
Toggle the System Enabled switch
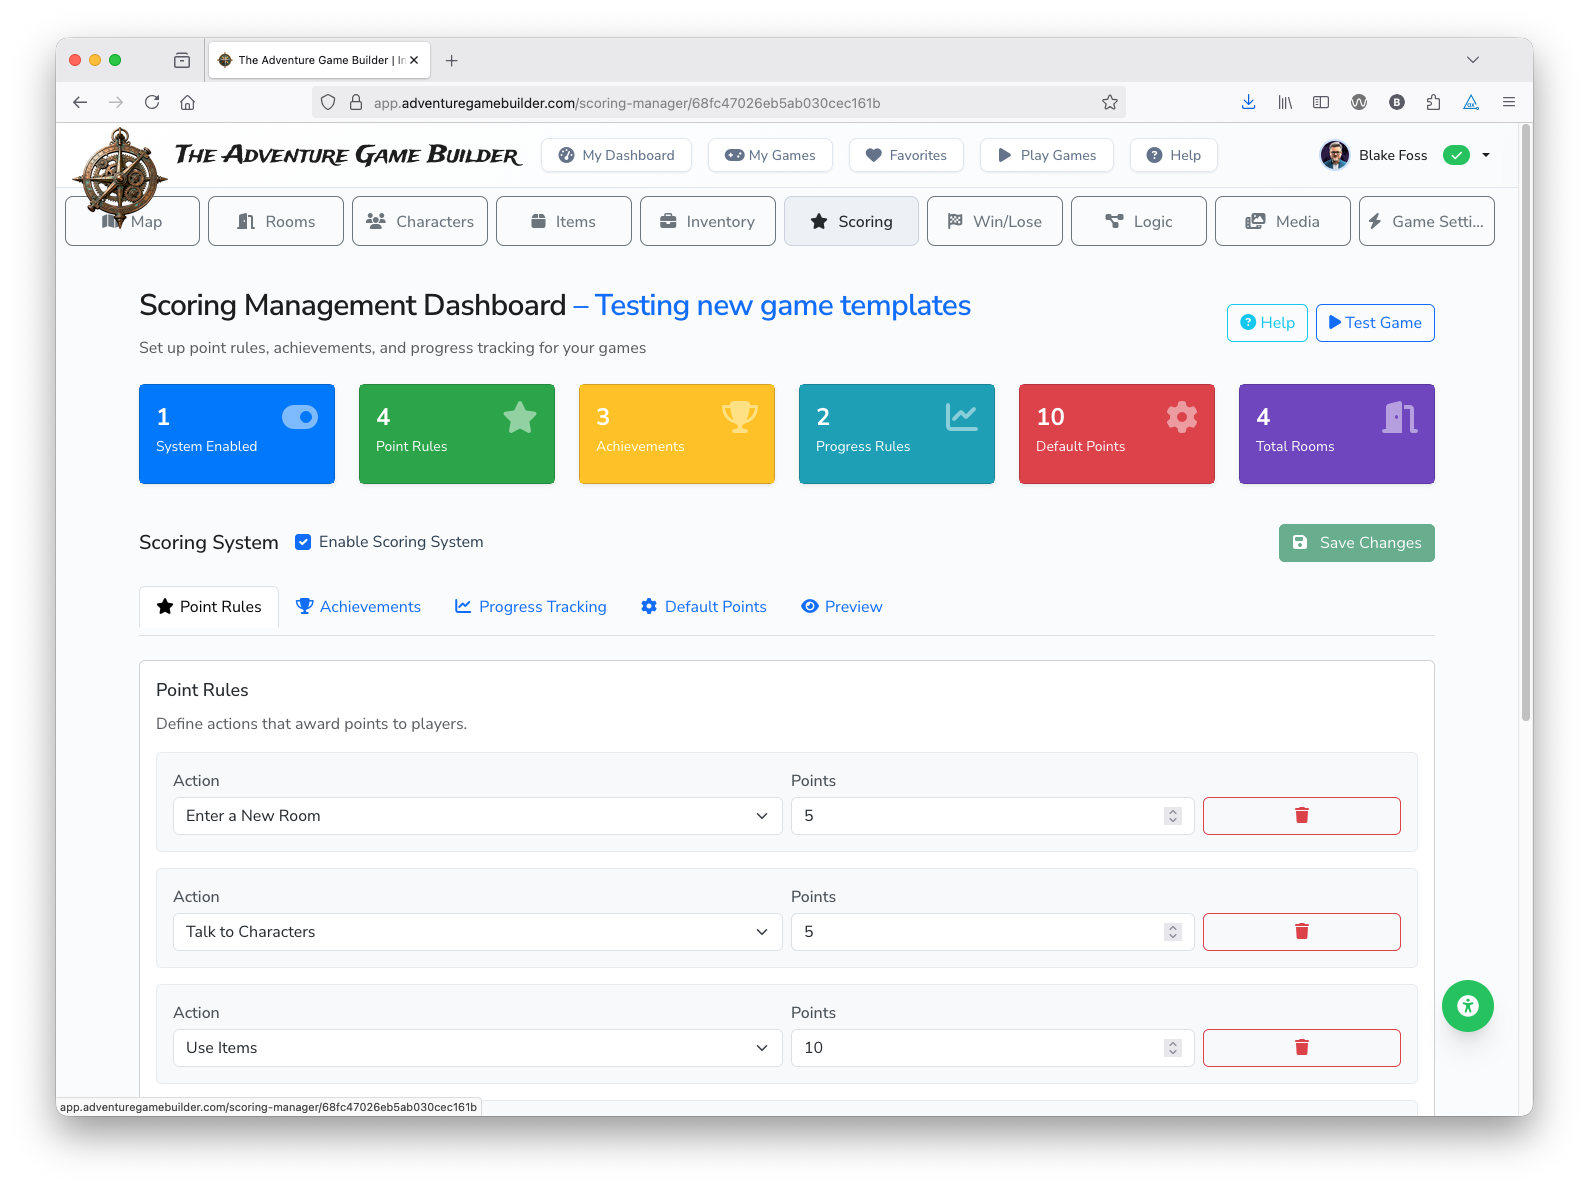(299, 417)
